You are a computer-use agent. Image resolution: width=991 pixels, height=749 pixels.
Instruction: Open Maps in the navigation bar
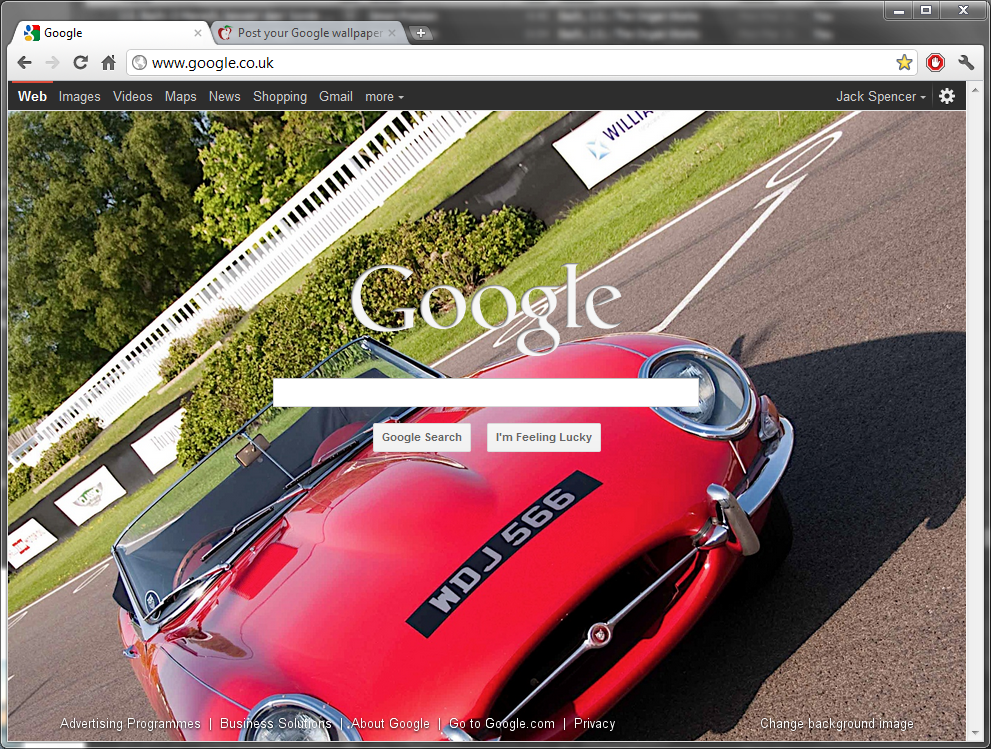click(181, 96)
